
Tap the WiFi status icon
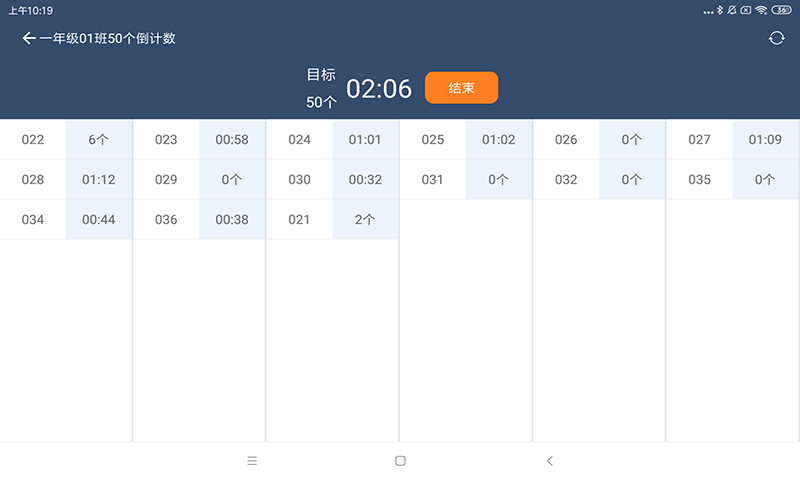pyautogui.click(x=761, y=10)
